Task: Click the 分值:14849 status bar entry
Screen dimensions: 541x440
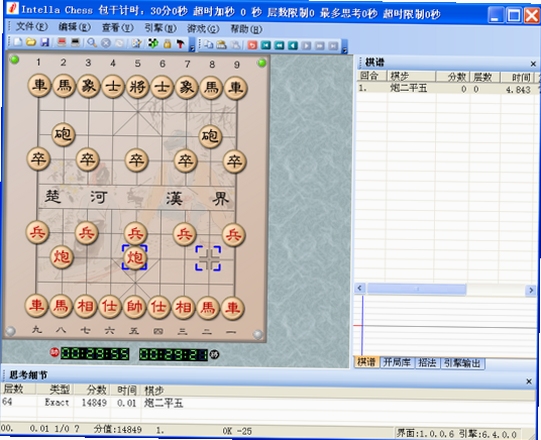Action: 118,430
